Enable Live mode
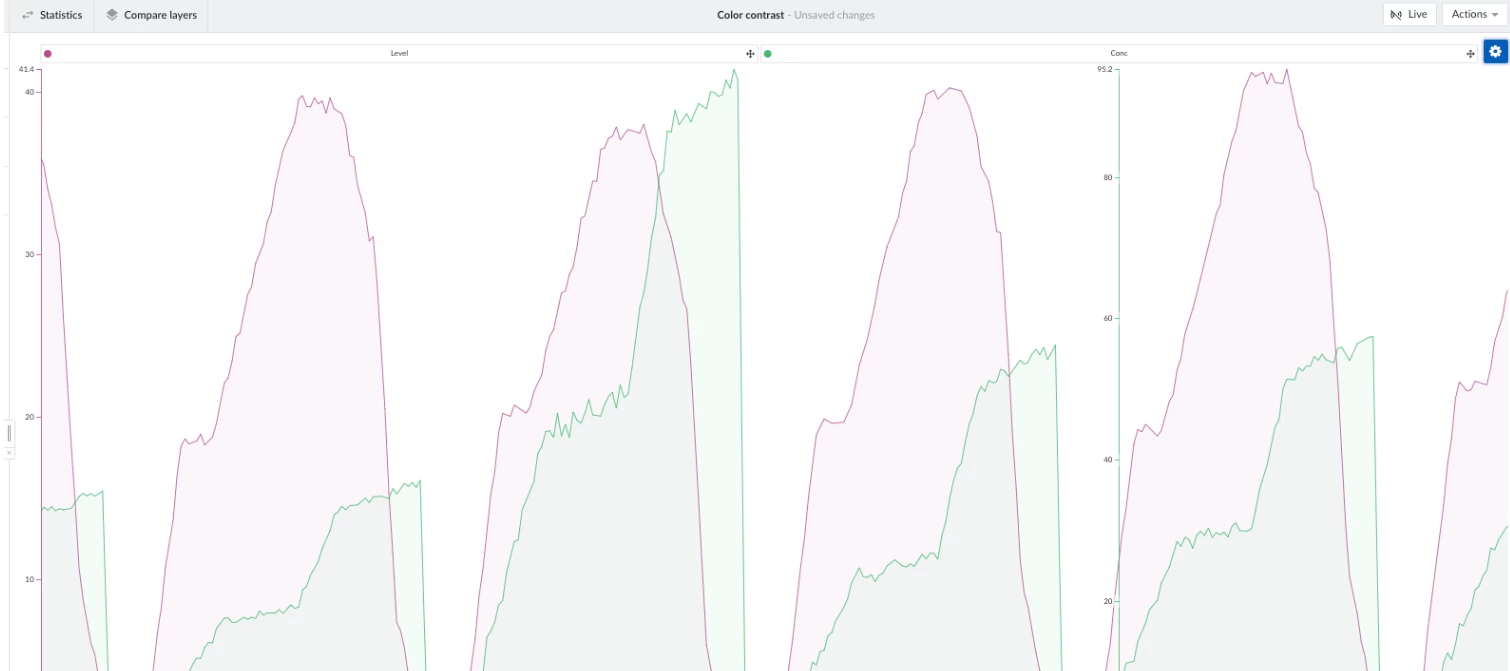Viewport: 1510px width, 671px height. [1409, 14]
